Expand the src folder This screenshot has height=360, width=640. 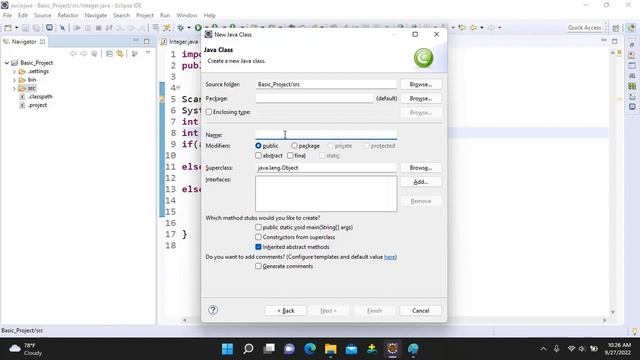(x=14, y=89)
